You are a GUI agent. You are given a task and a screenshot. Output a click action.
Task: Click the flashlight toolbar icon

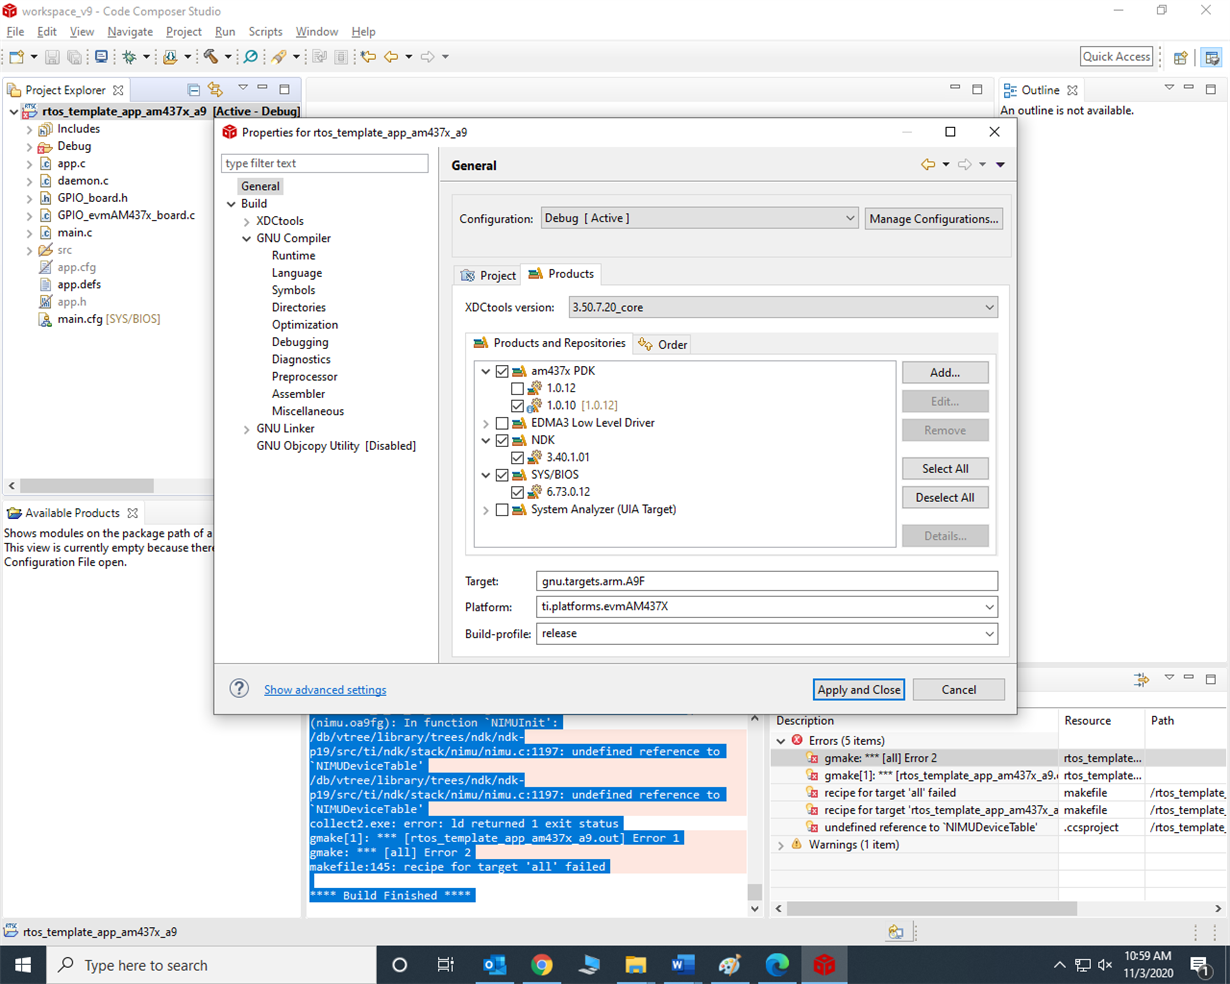pyautogui.click(x=279, y=57)
